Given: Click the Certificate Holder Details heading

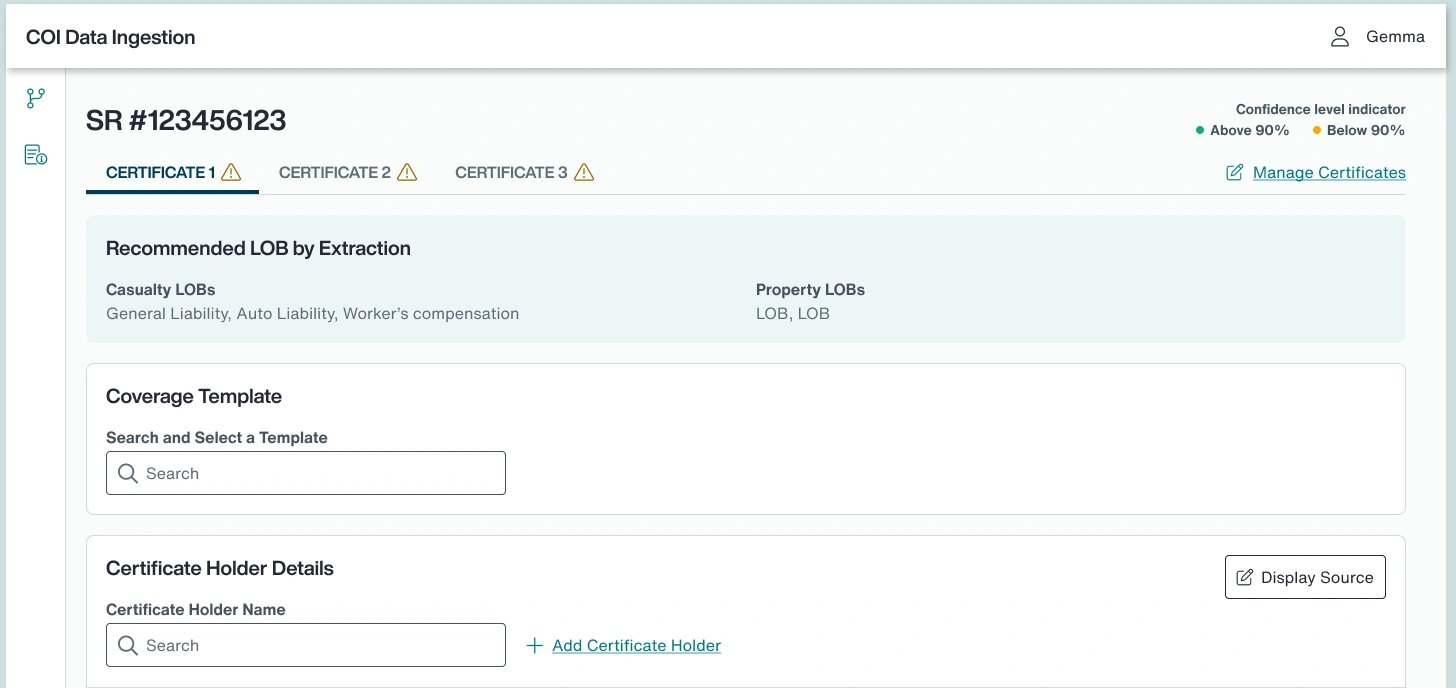Looking at the screenshot, I should (220, 569).
